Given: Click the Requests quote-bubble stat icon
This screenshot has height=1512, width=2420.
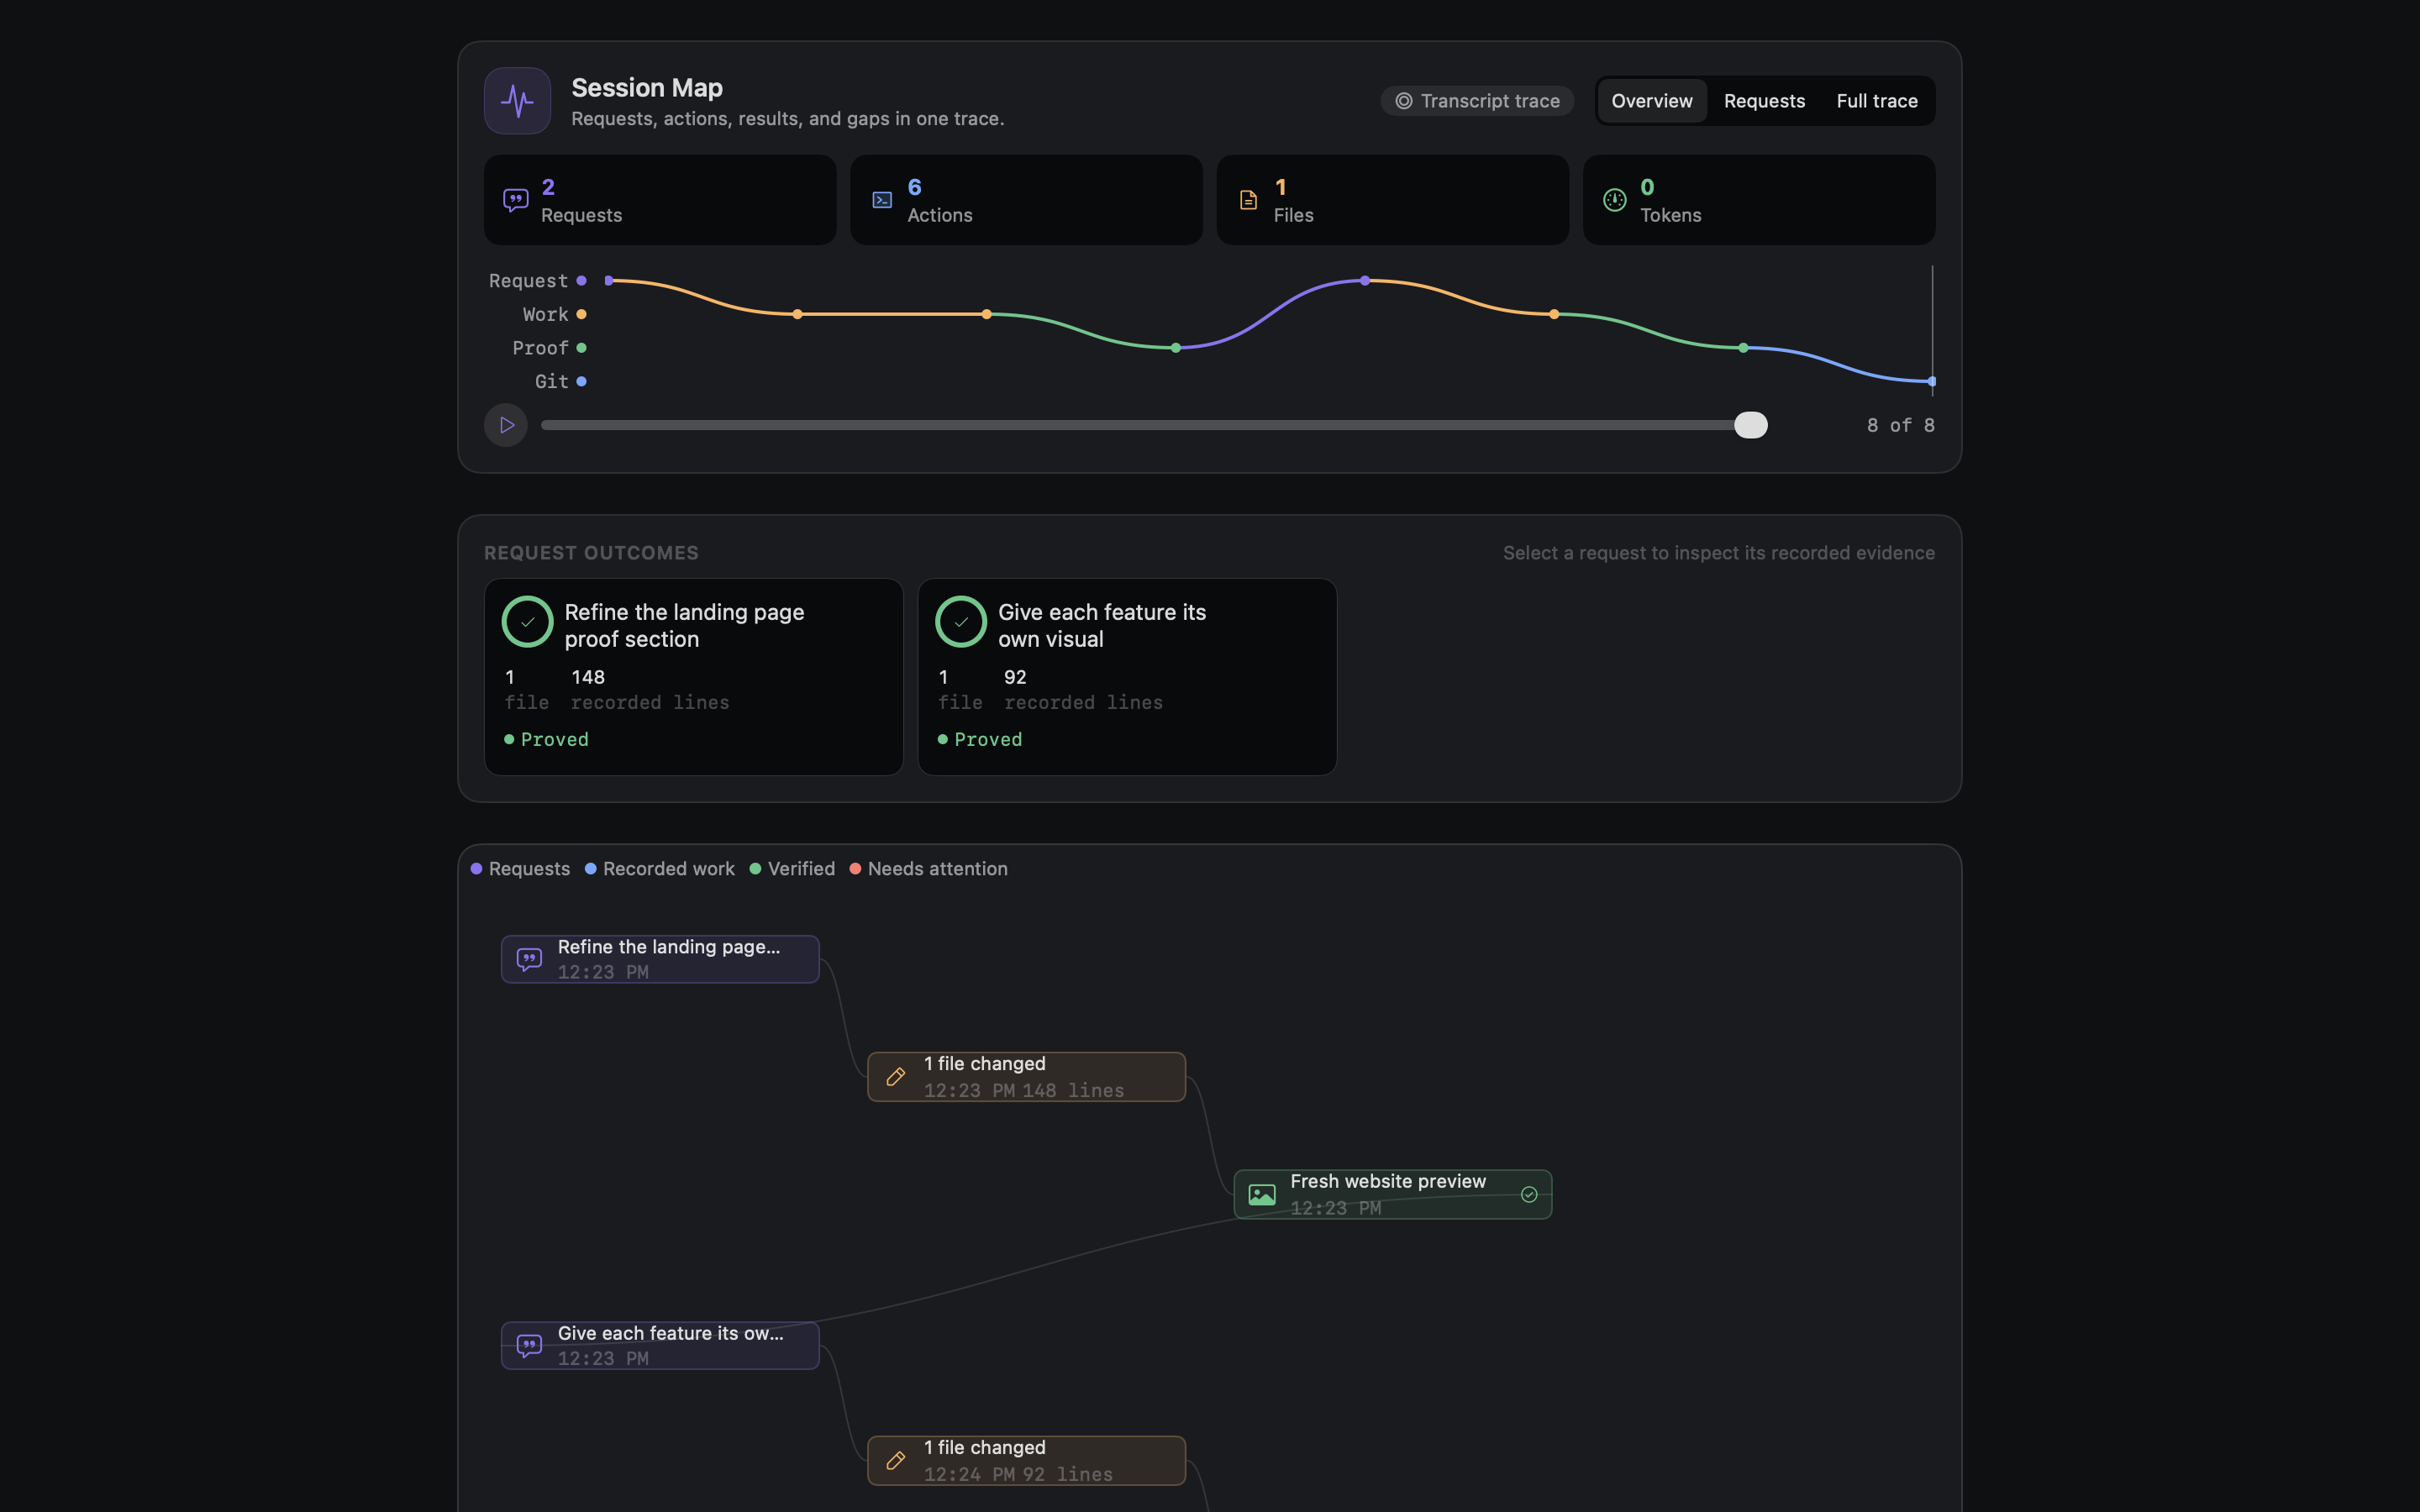Looking at the screenshot, I should pyautogui.click(x=516, y=200).
